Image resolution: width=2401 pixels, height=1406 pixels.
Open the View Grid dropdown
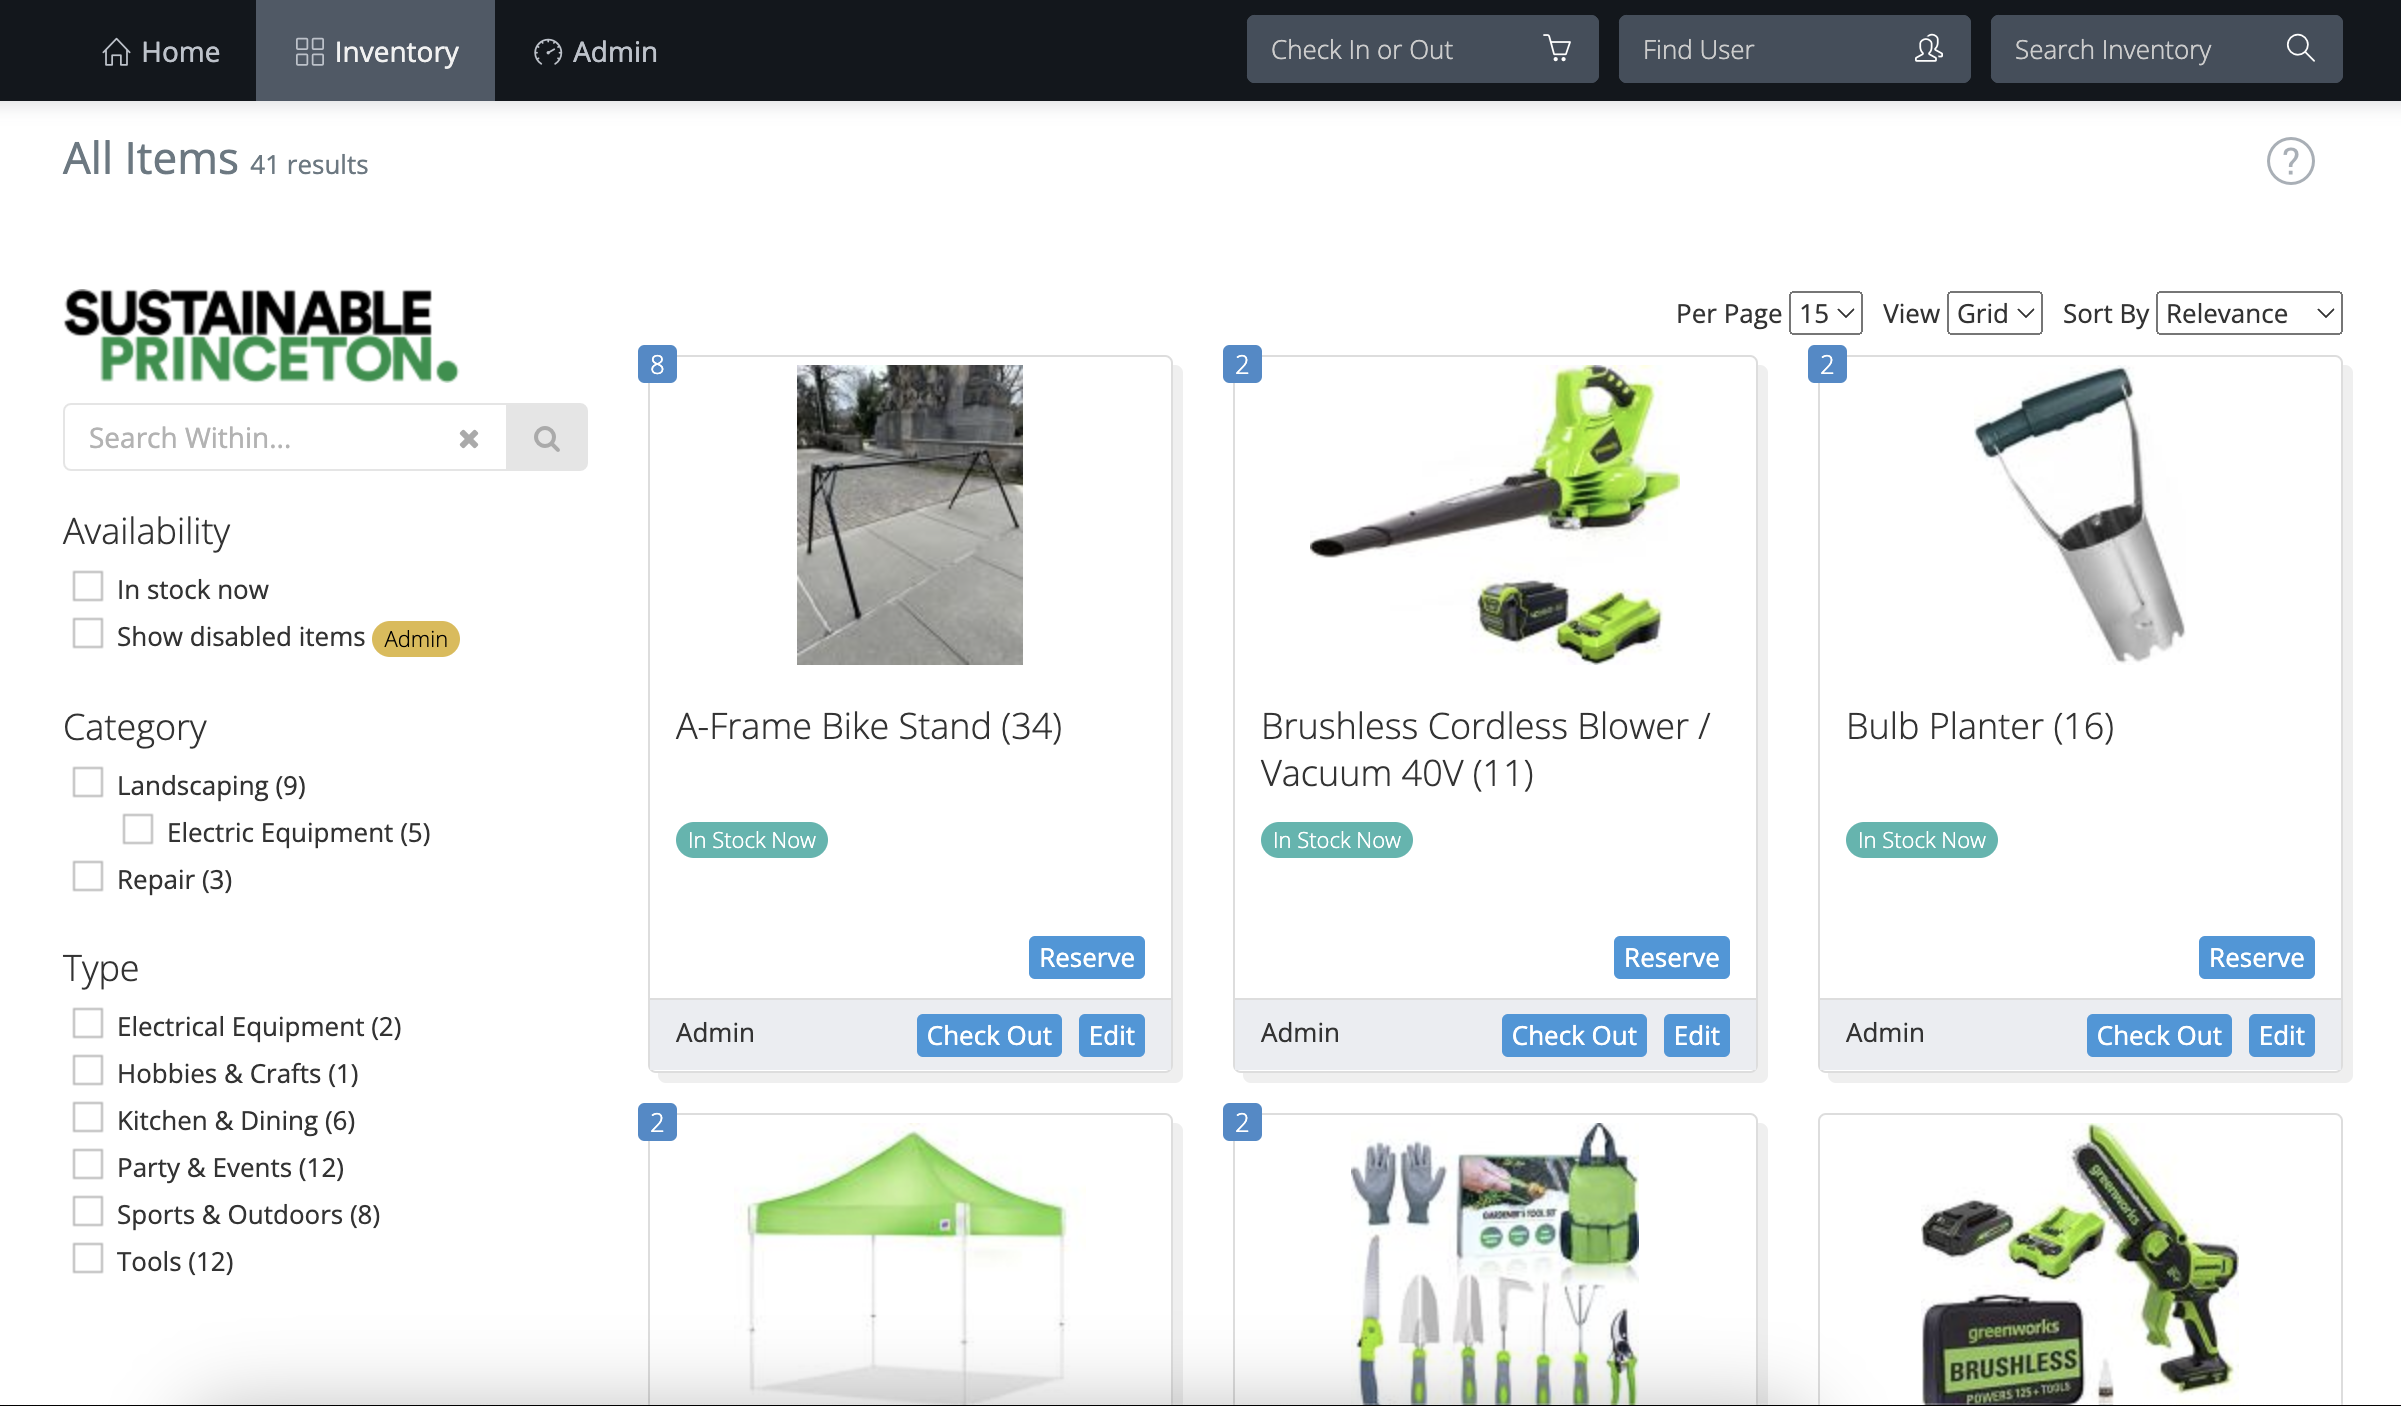[1995, 314]
